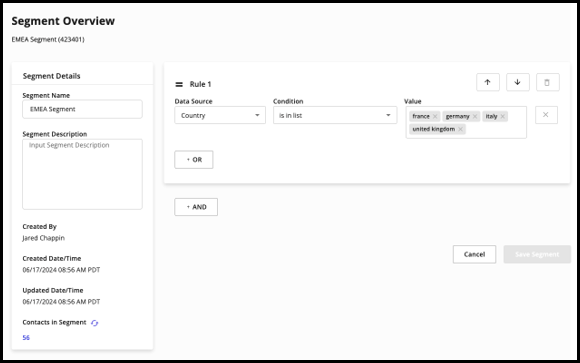Remove the germany tag
The width and height of the screenshot is (580, 363).
click(475, 117)
